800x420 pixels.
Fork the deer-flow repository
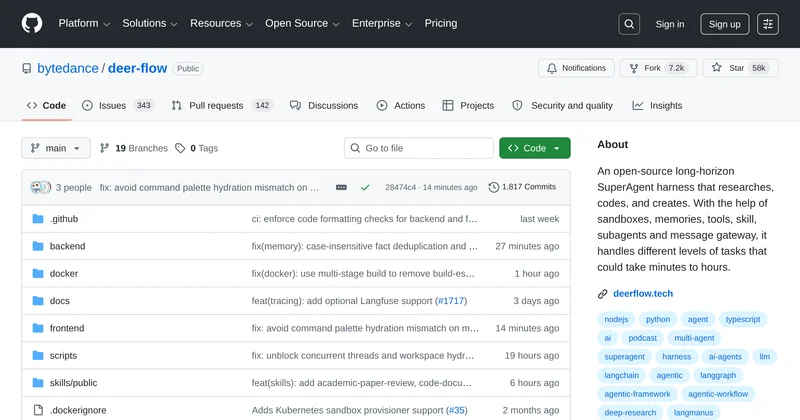coord(645,68)
